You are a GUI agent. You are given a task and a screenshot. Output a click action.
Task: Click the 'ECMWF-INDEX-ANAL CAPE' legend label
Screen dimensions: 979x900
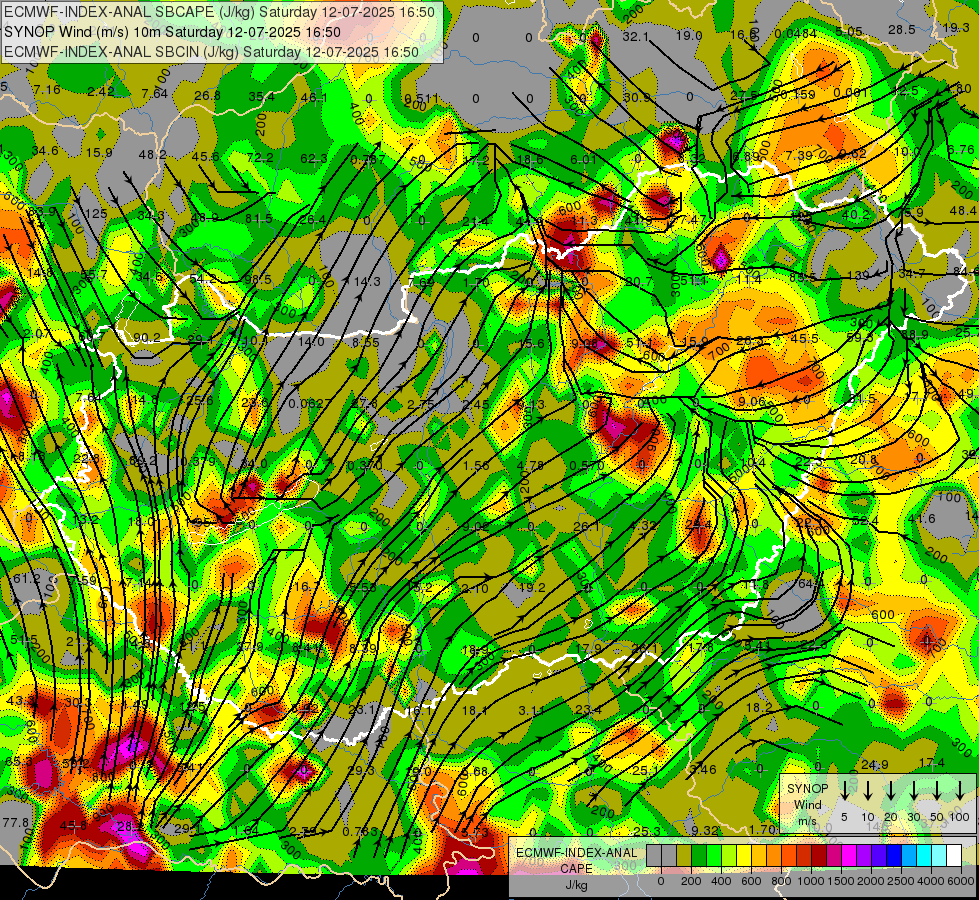click(x=576, y=860)
